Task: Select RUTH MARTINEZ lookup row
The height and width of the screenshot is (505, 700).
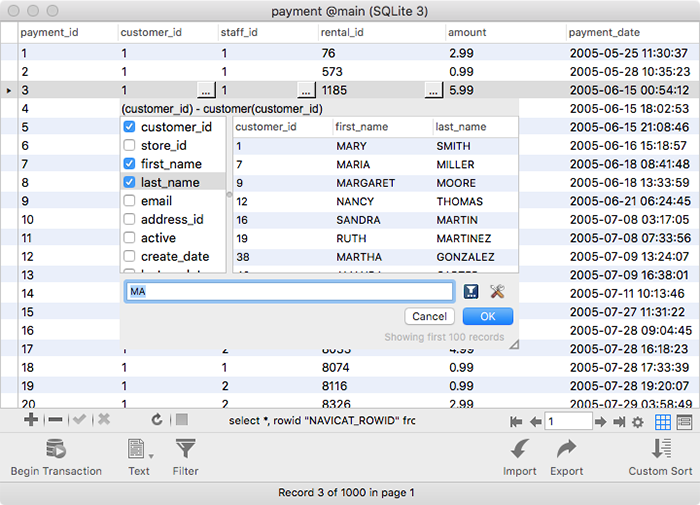Action: pos(375,238)
